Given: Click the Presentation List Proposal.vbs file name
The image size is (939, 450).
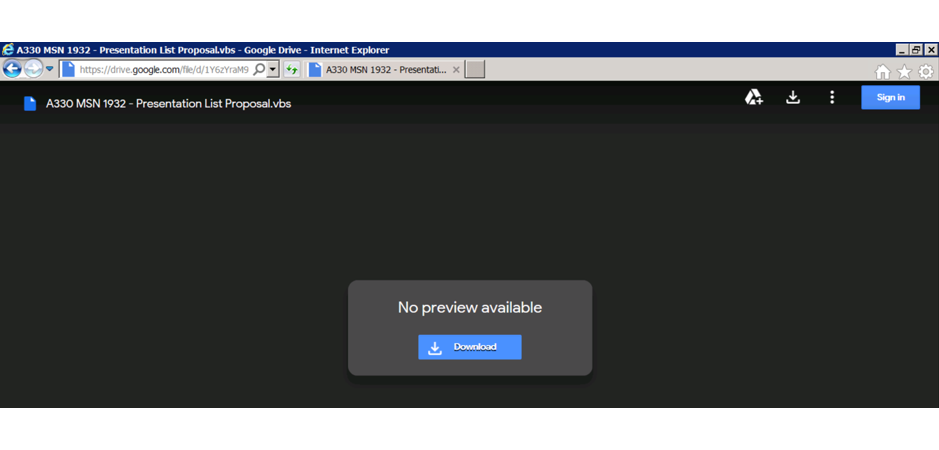Looking at the screenshot, I should pyautogui.click(x=168, y=103).
